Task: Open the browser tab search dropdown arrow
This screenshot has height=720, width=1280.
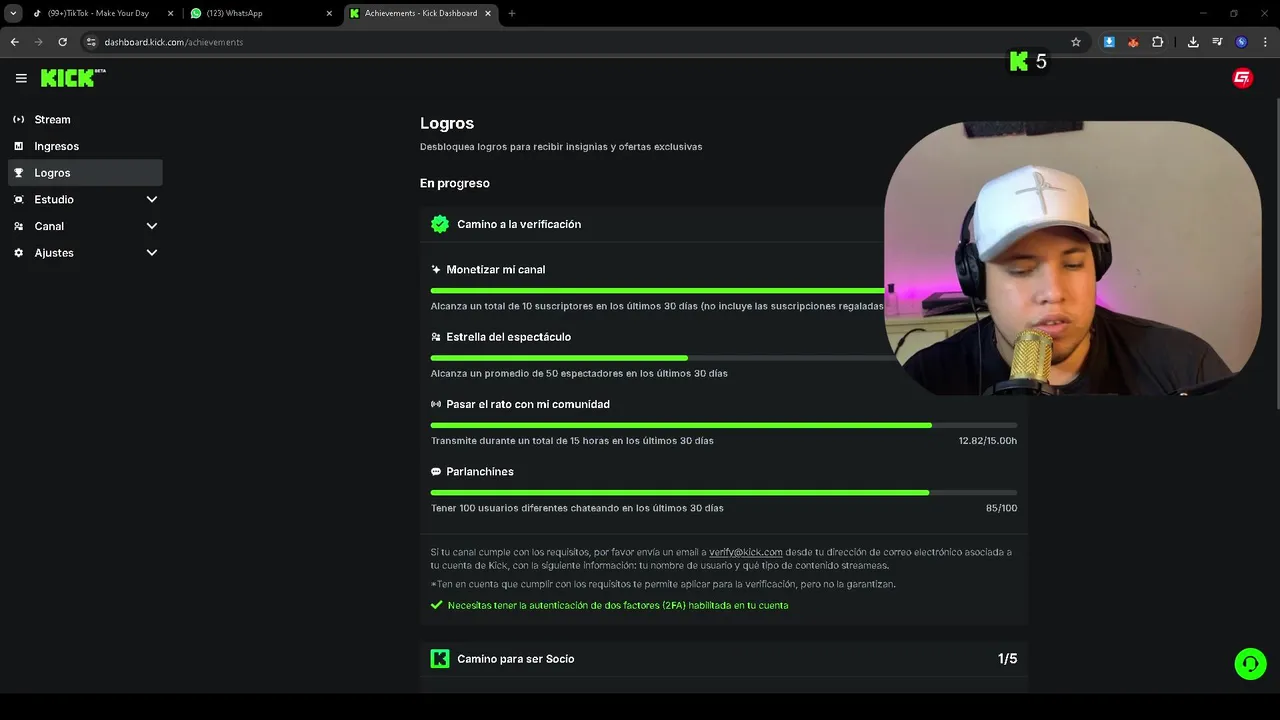Action: (13, 13)
